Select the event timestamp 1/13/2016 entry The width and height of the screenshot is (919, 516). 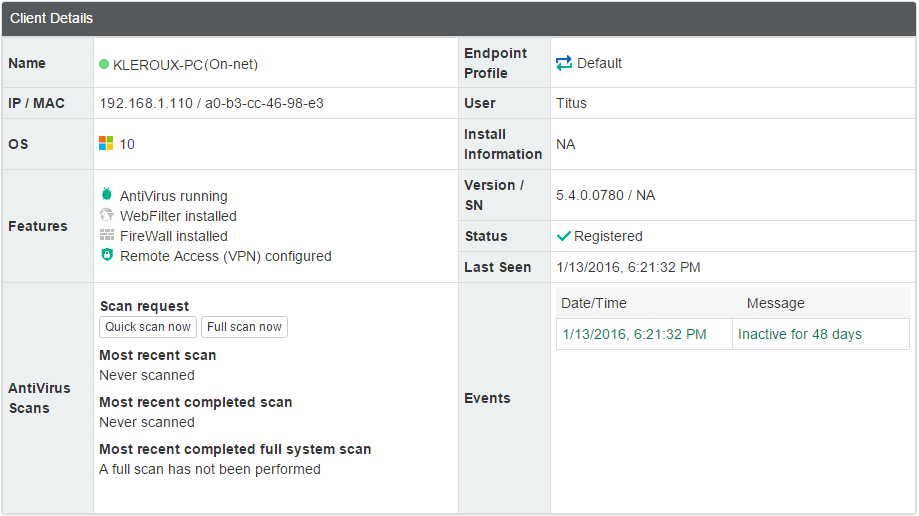634,334
